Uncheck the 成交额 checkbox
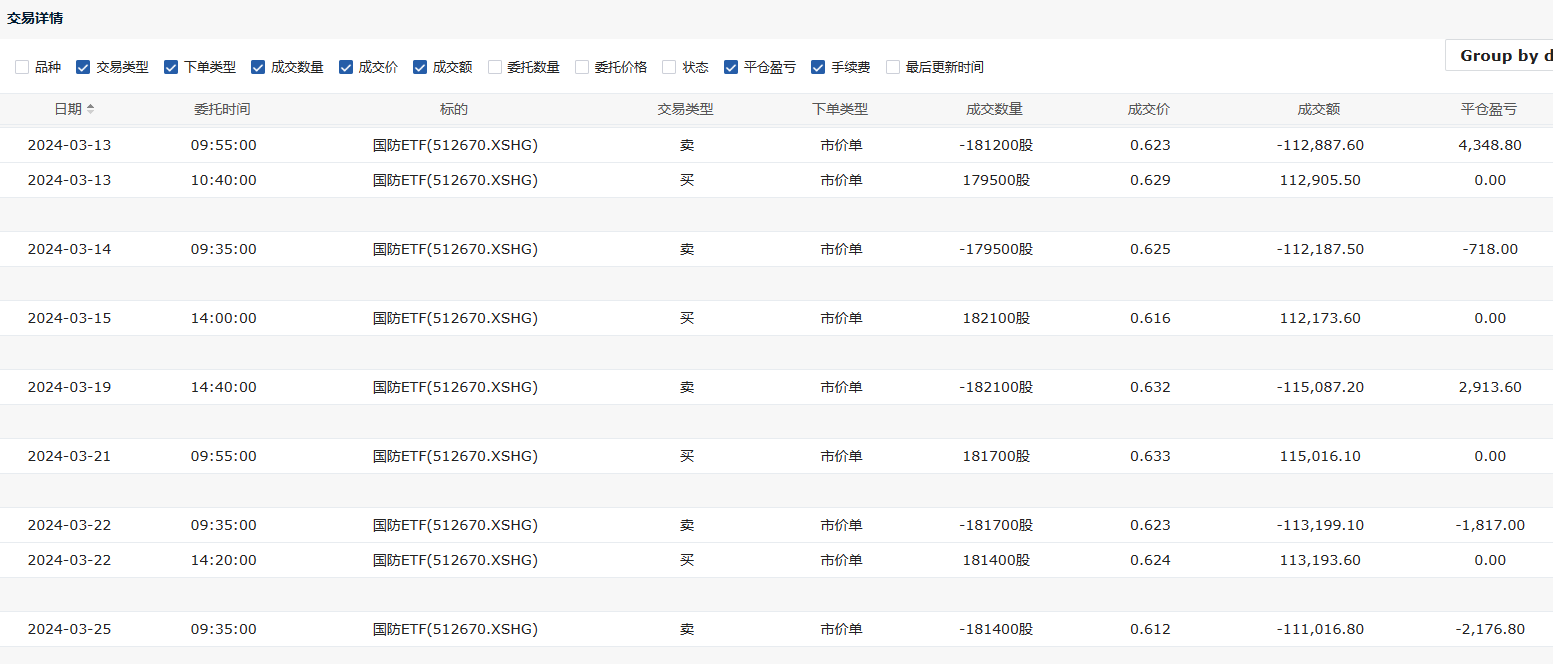 (x=420, y=67)
